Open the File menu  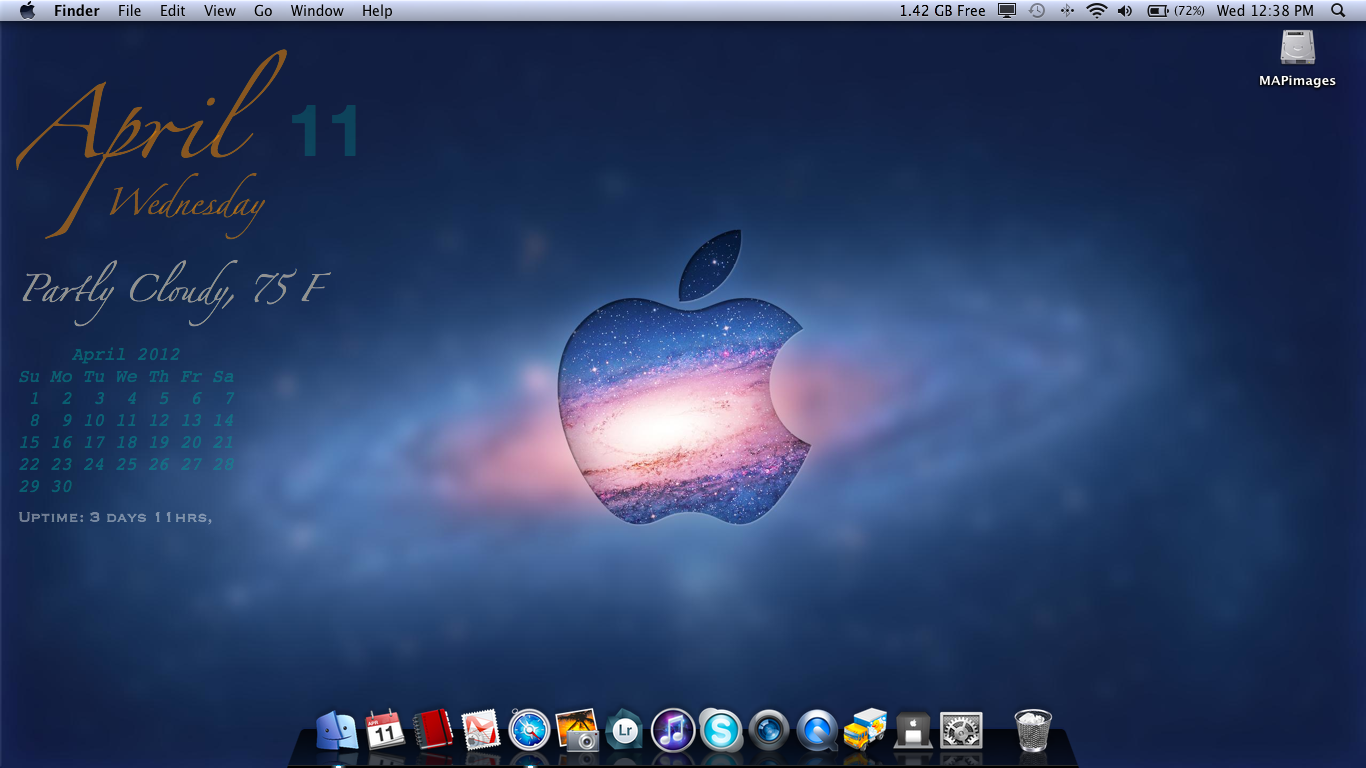129,11
